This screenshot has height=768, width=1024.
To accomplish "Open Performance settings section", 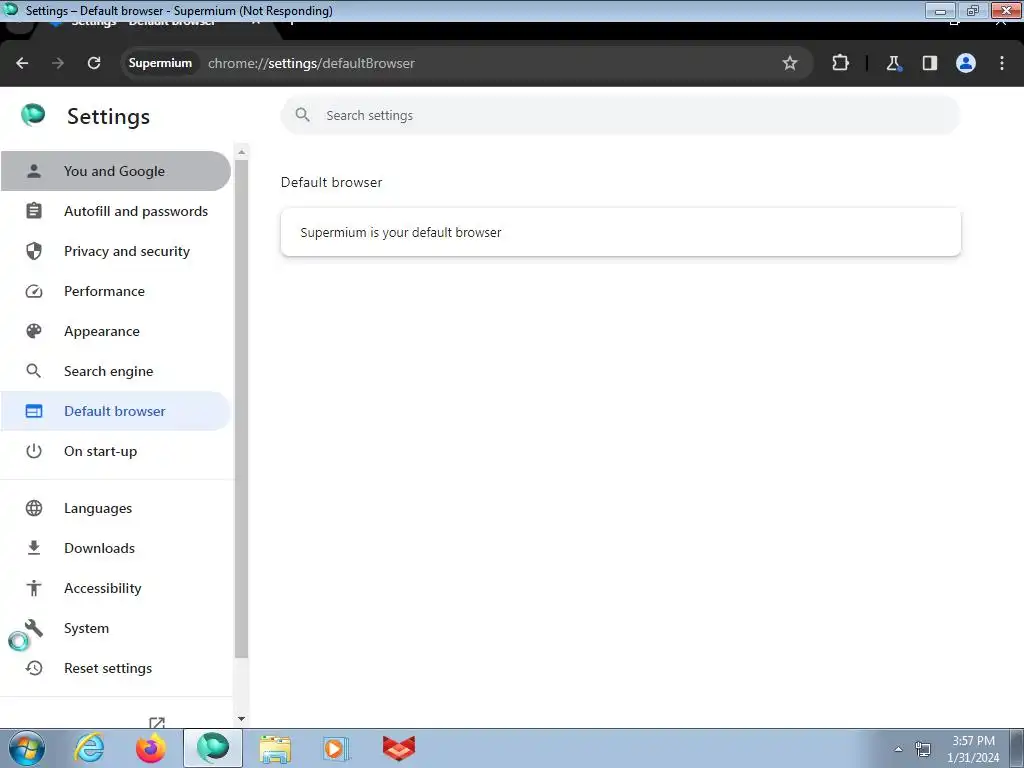I will coord(116,291).
